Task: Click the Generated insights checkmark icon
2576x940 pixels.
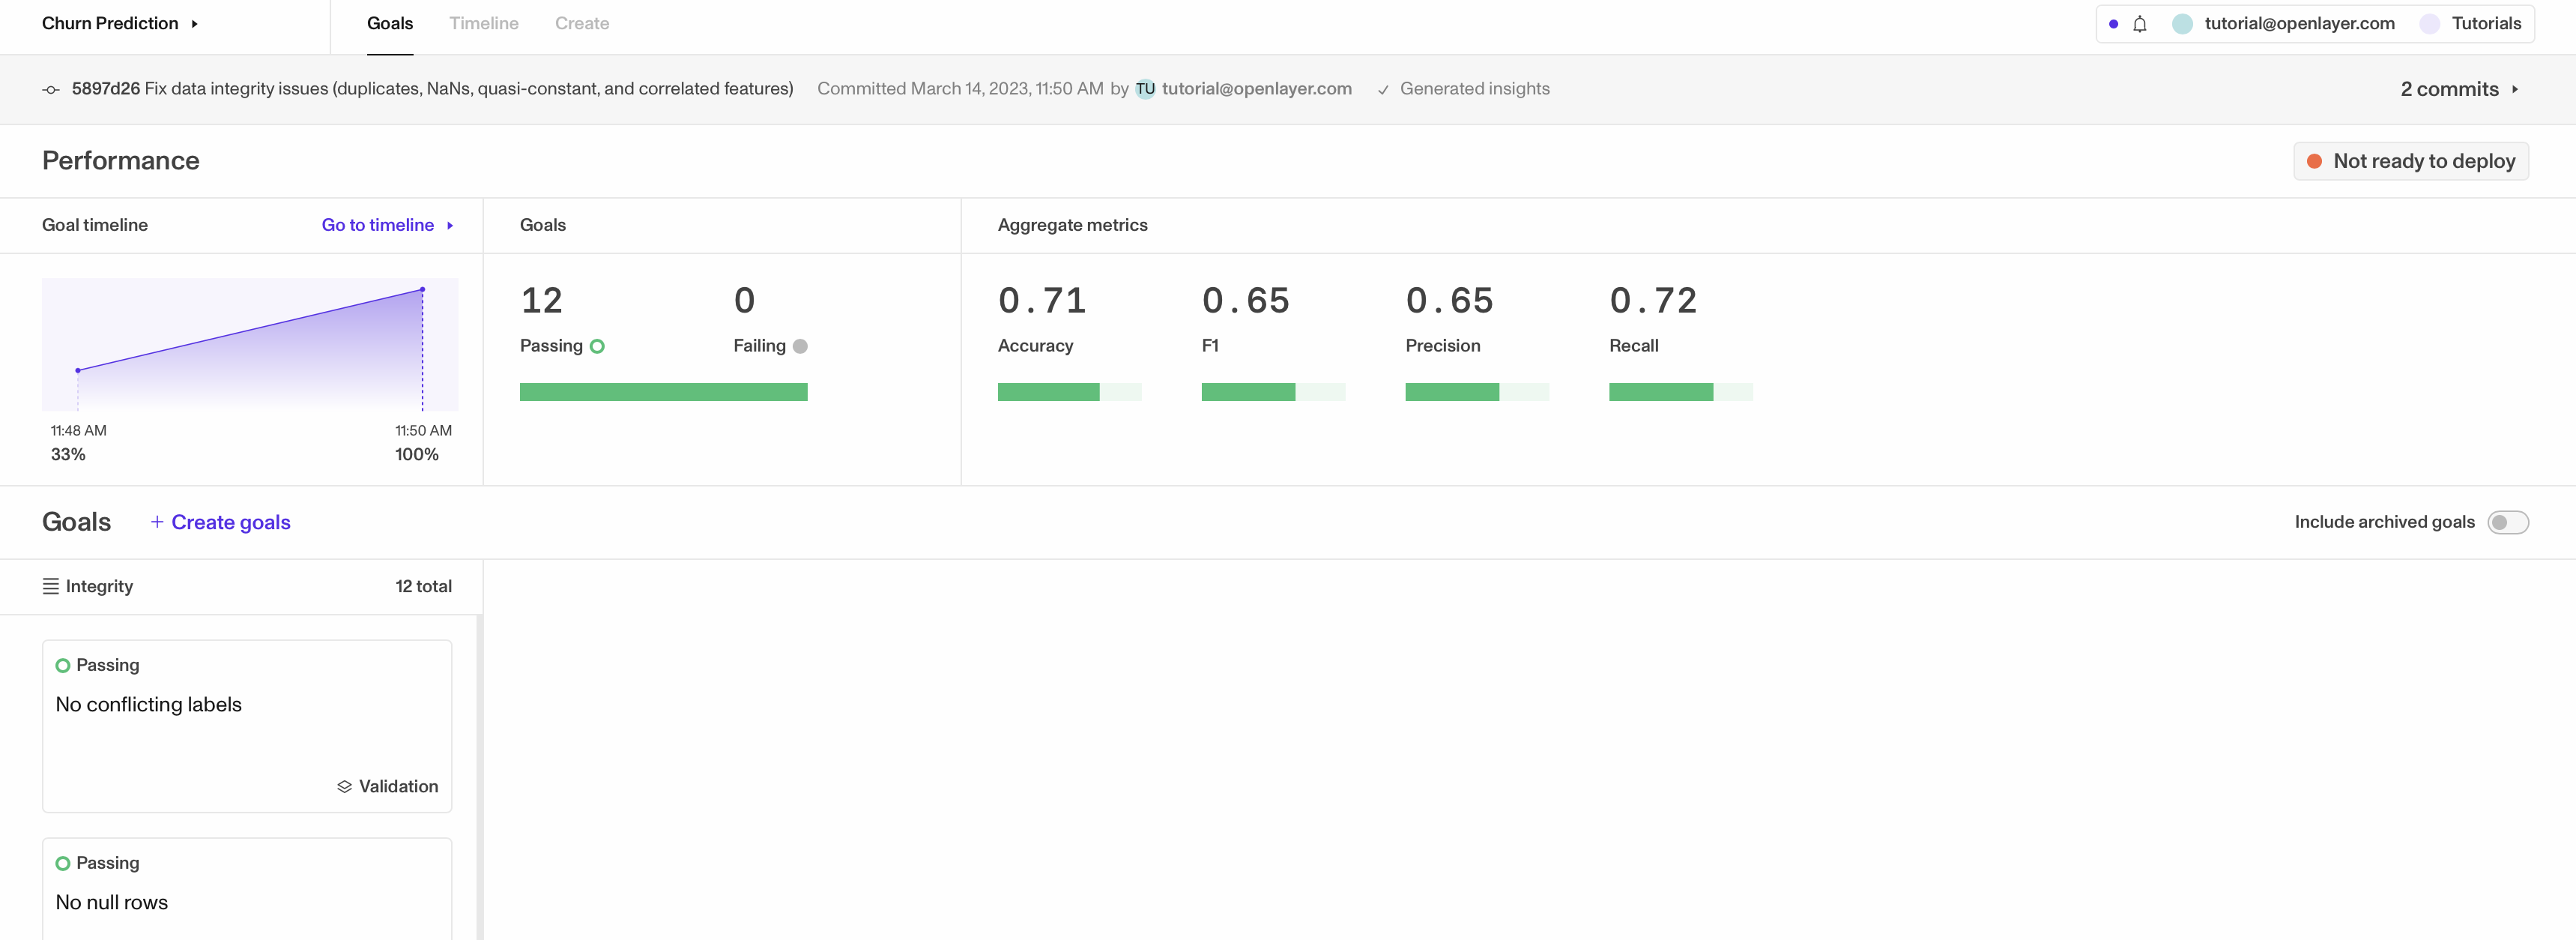Action: 1383,90
